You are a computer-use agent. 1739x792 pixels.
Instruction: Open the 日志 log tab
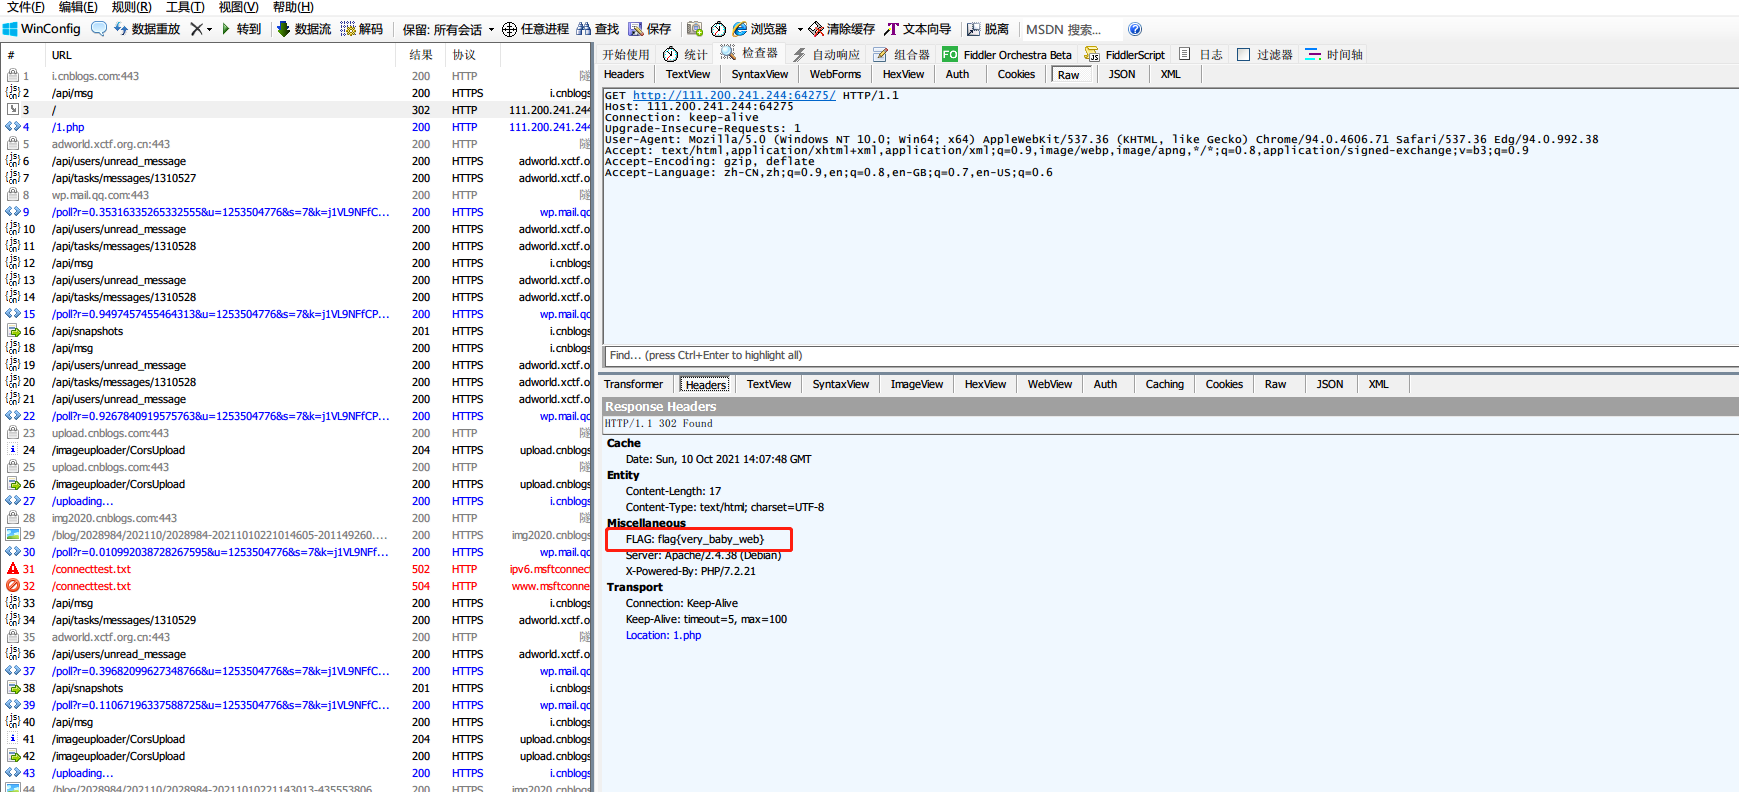point(1201,54)
